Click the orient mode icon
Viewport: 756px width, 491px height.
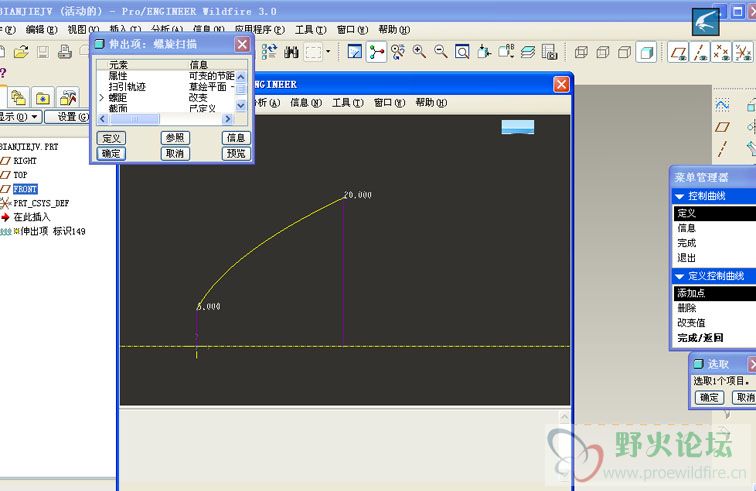click(x=398, y=52)
